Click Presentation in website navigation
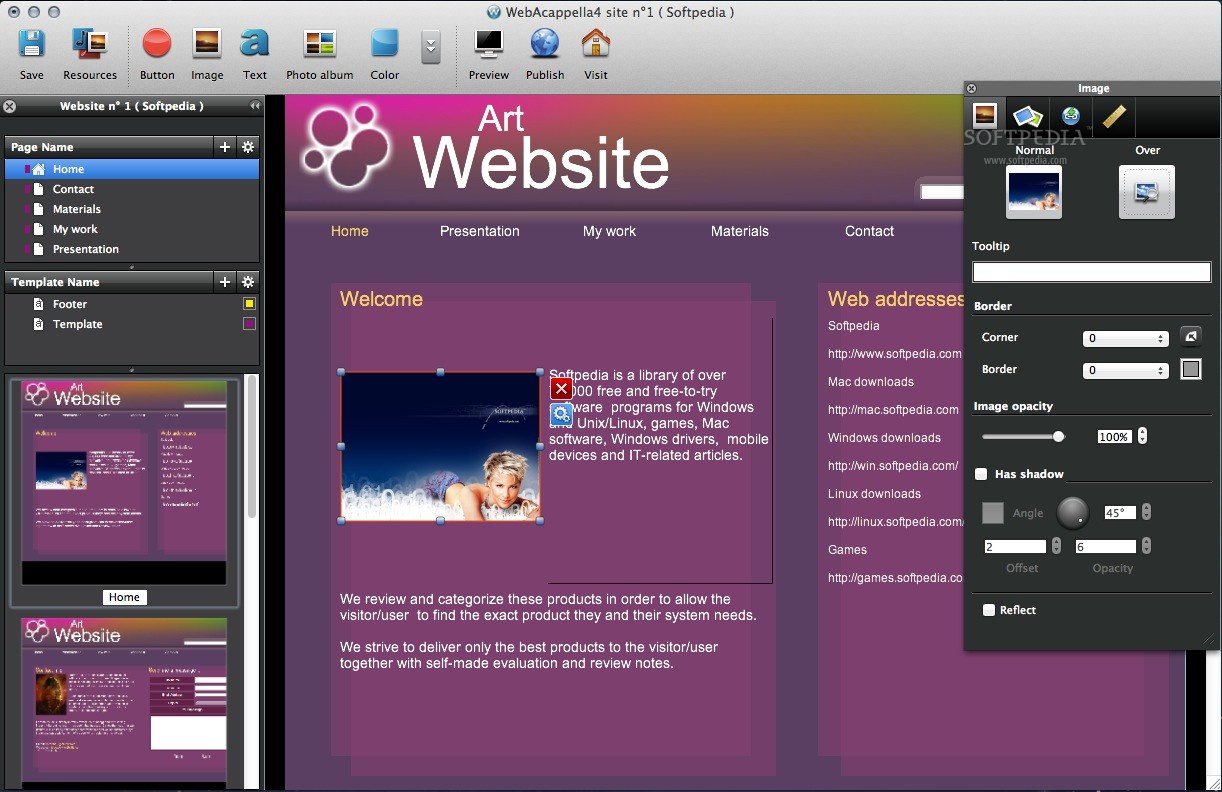The height and width of the screenshot is (792, 1222). 480,231
